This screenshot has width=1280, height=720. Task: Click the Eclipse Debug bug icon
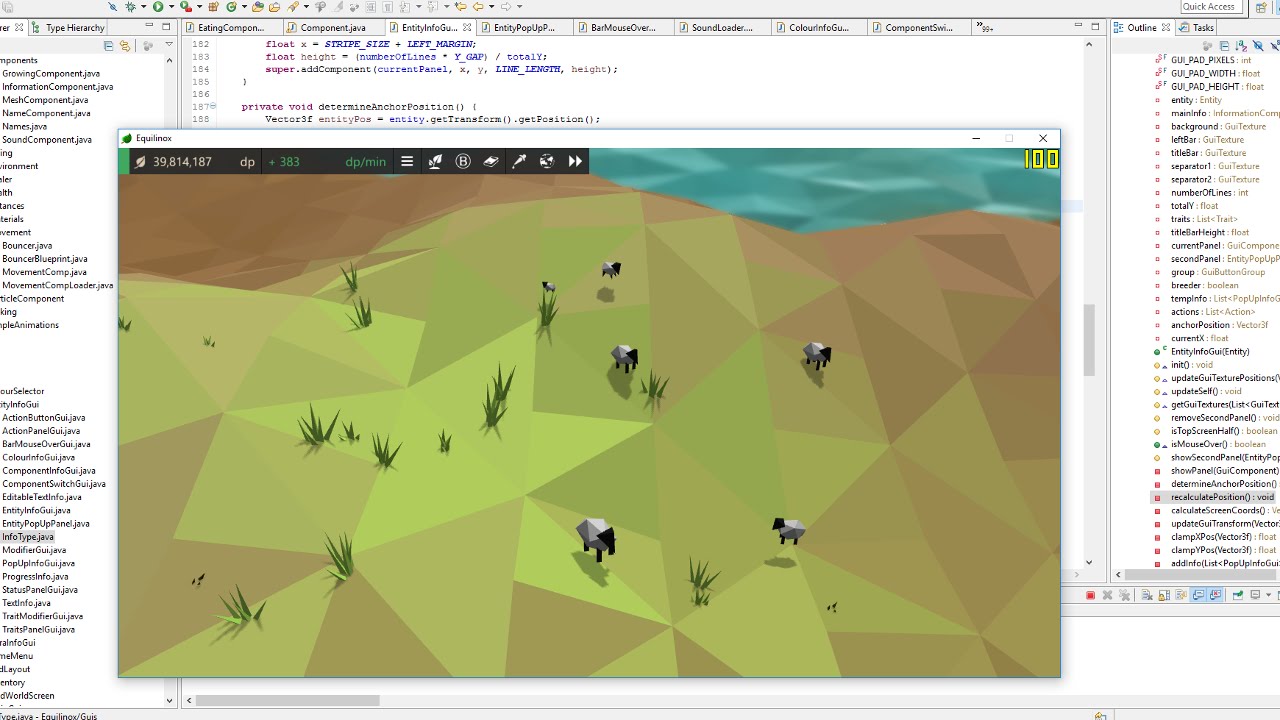point(130,6)
